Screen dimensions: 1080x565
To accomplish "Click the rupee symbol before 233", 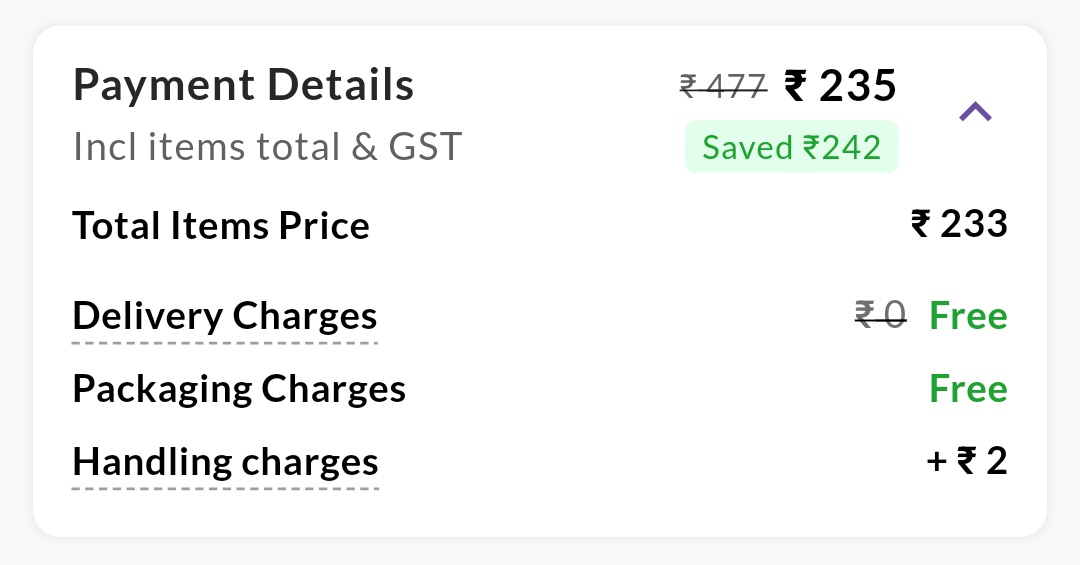I will click(921, 224).
